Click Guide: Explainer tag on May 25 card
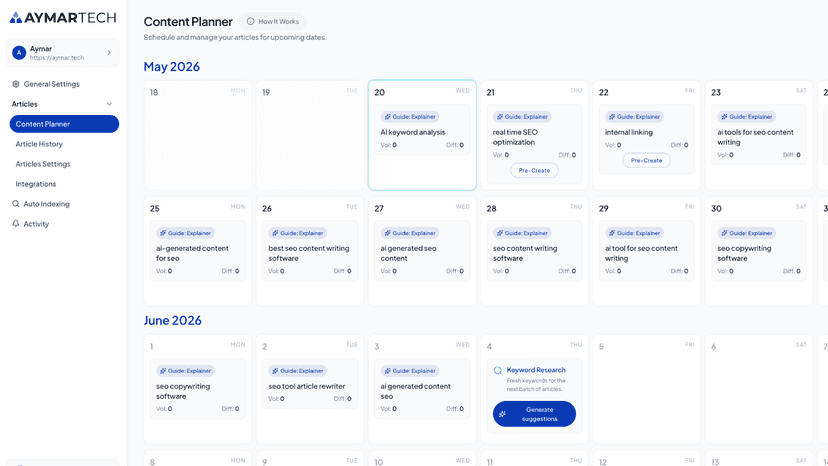This screenshot has width=828, height=466. click(185, 233)
